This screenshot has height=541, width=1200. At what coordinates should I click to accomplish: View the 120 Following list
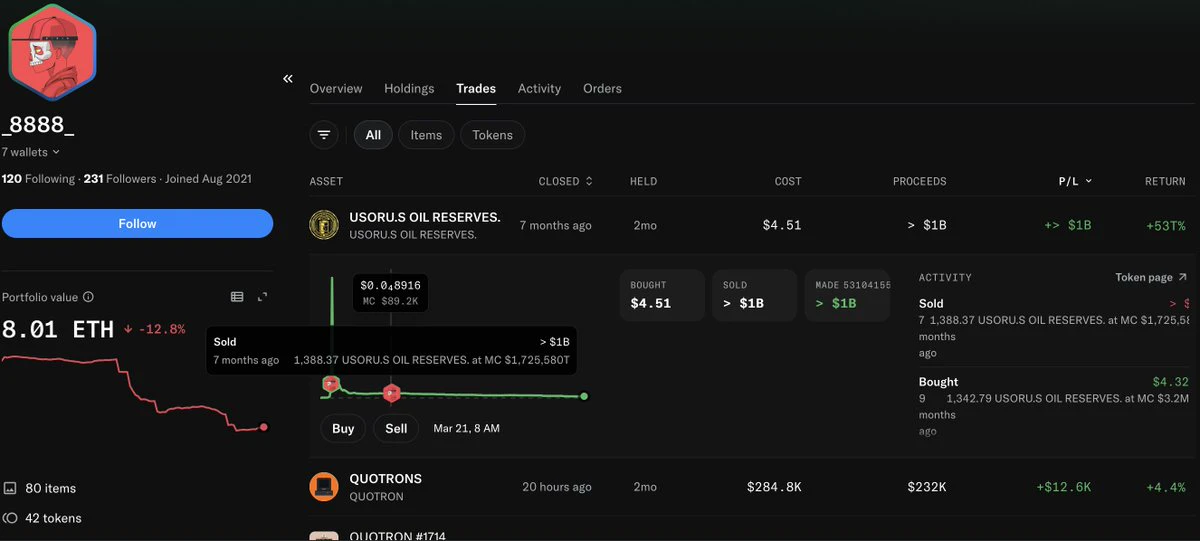click(x=38, y=179)
